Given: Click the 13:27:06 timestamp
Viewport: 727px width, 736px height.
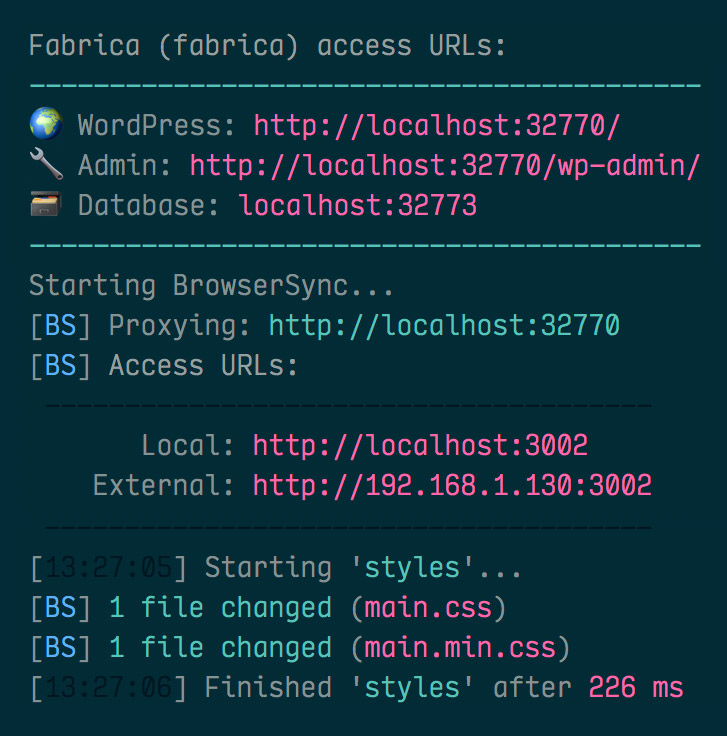Looking at the screenshot, I should (x=108, y=688).
